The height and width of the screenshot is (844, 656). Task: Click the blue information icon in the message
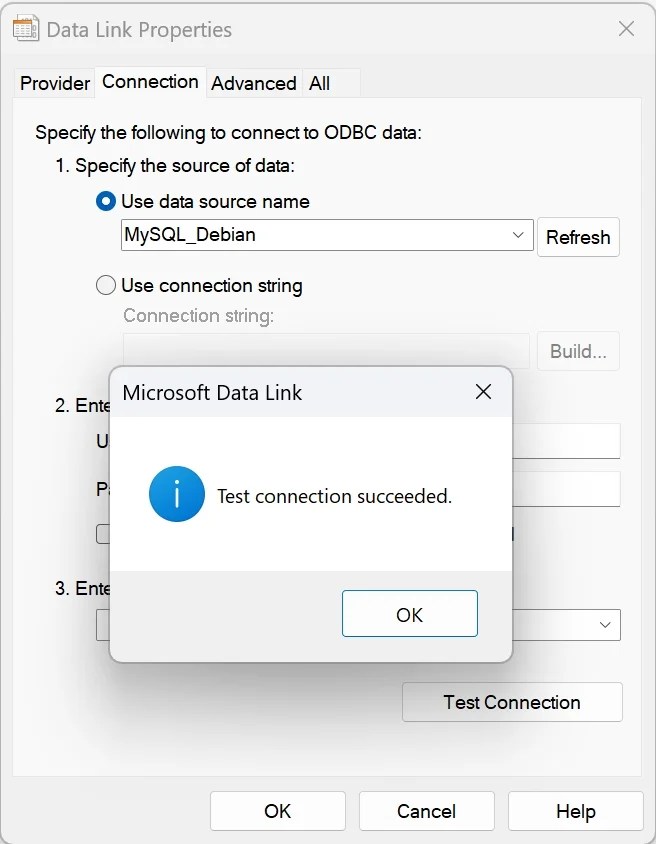pos(176,496)
